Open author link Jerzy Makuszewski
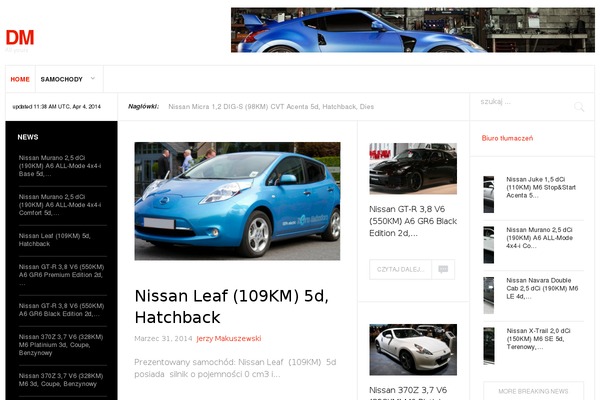600x400 pixels. 228,338
